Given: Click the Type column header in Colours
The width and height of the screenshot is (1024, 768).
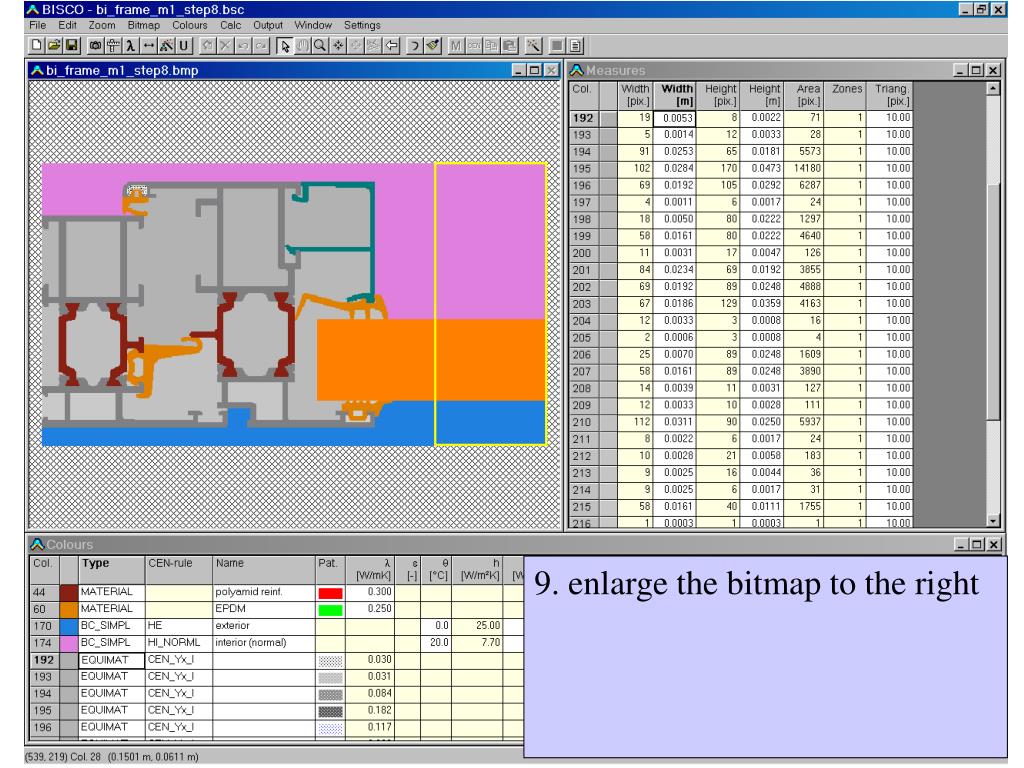Looking at the screenshot, I should pyautogui.click(x=111, y=570).
